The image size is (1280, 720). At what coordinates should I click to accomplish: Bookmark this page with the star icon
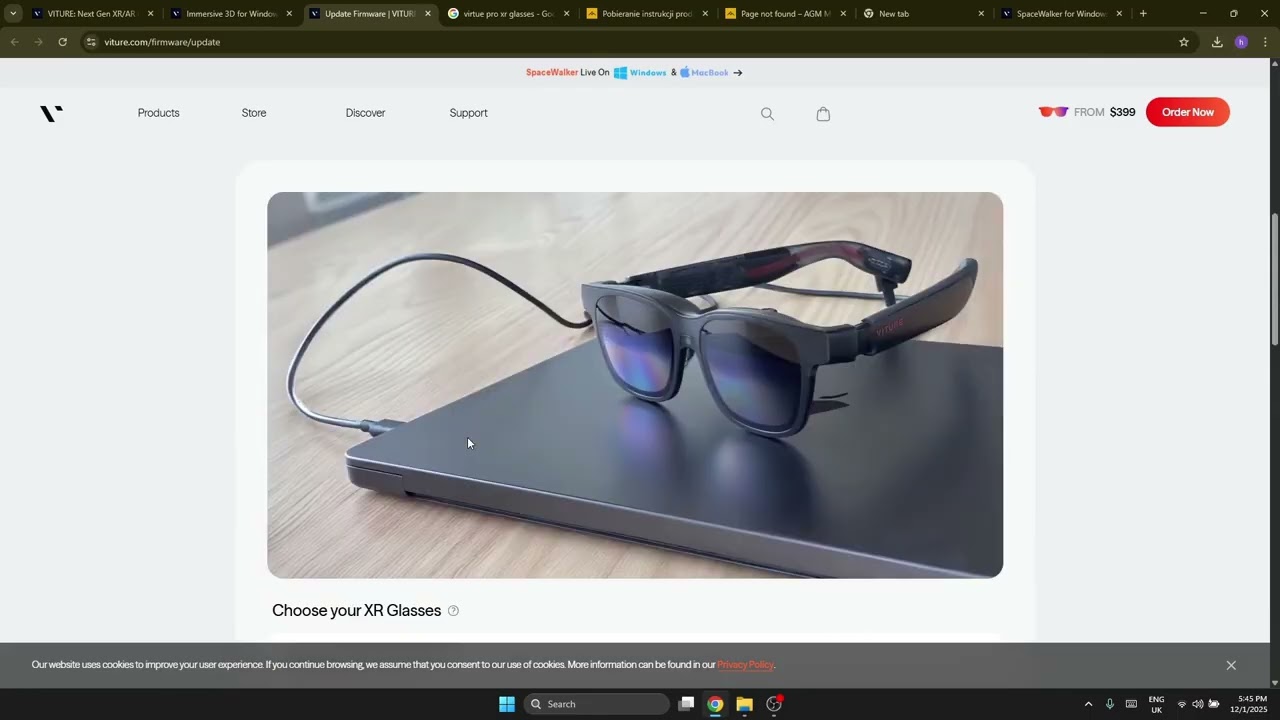point(1184,42)
